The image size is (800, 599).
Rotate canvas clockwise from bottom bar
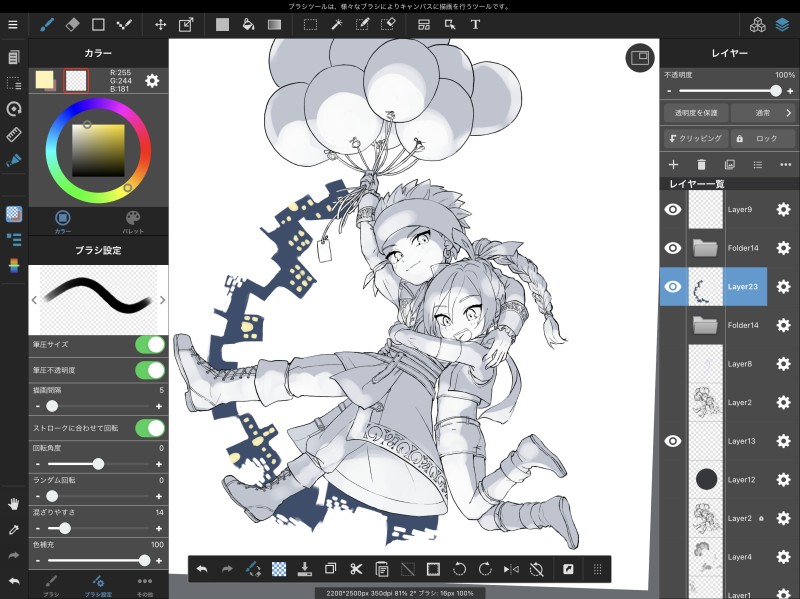pyautogui.click(x=485, y=569)
